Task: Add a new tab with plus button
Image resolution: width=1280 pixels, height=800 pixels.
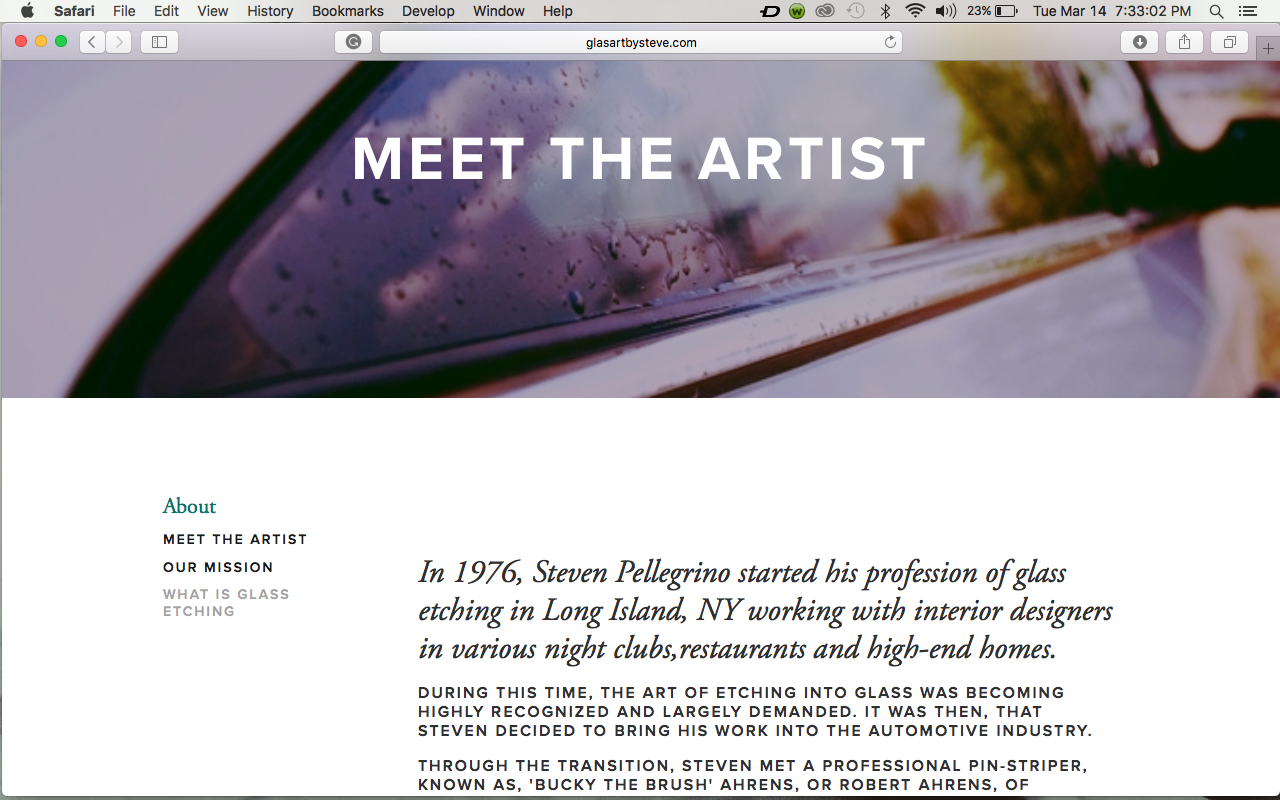Action: pos(1268,48)
